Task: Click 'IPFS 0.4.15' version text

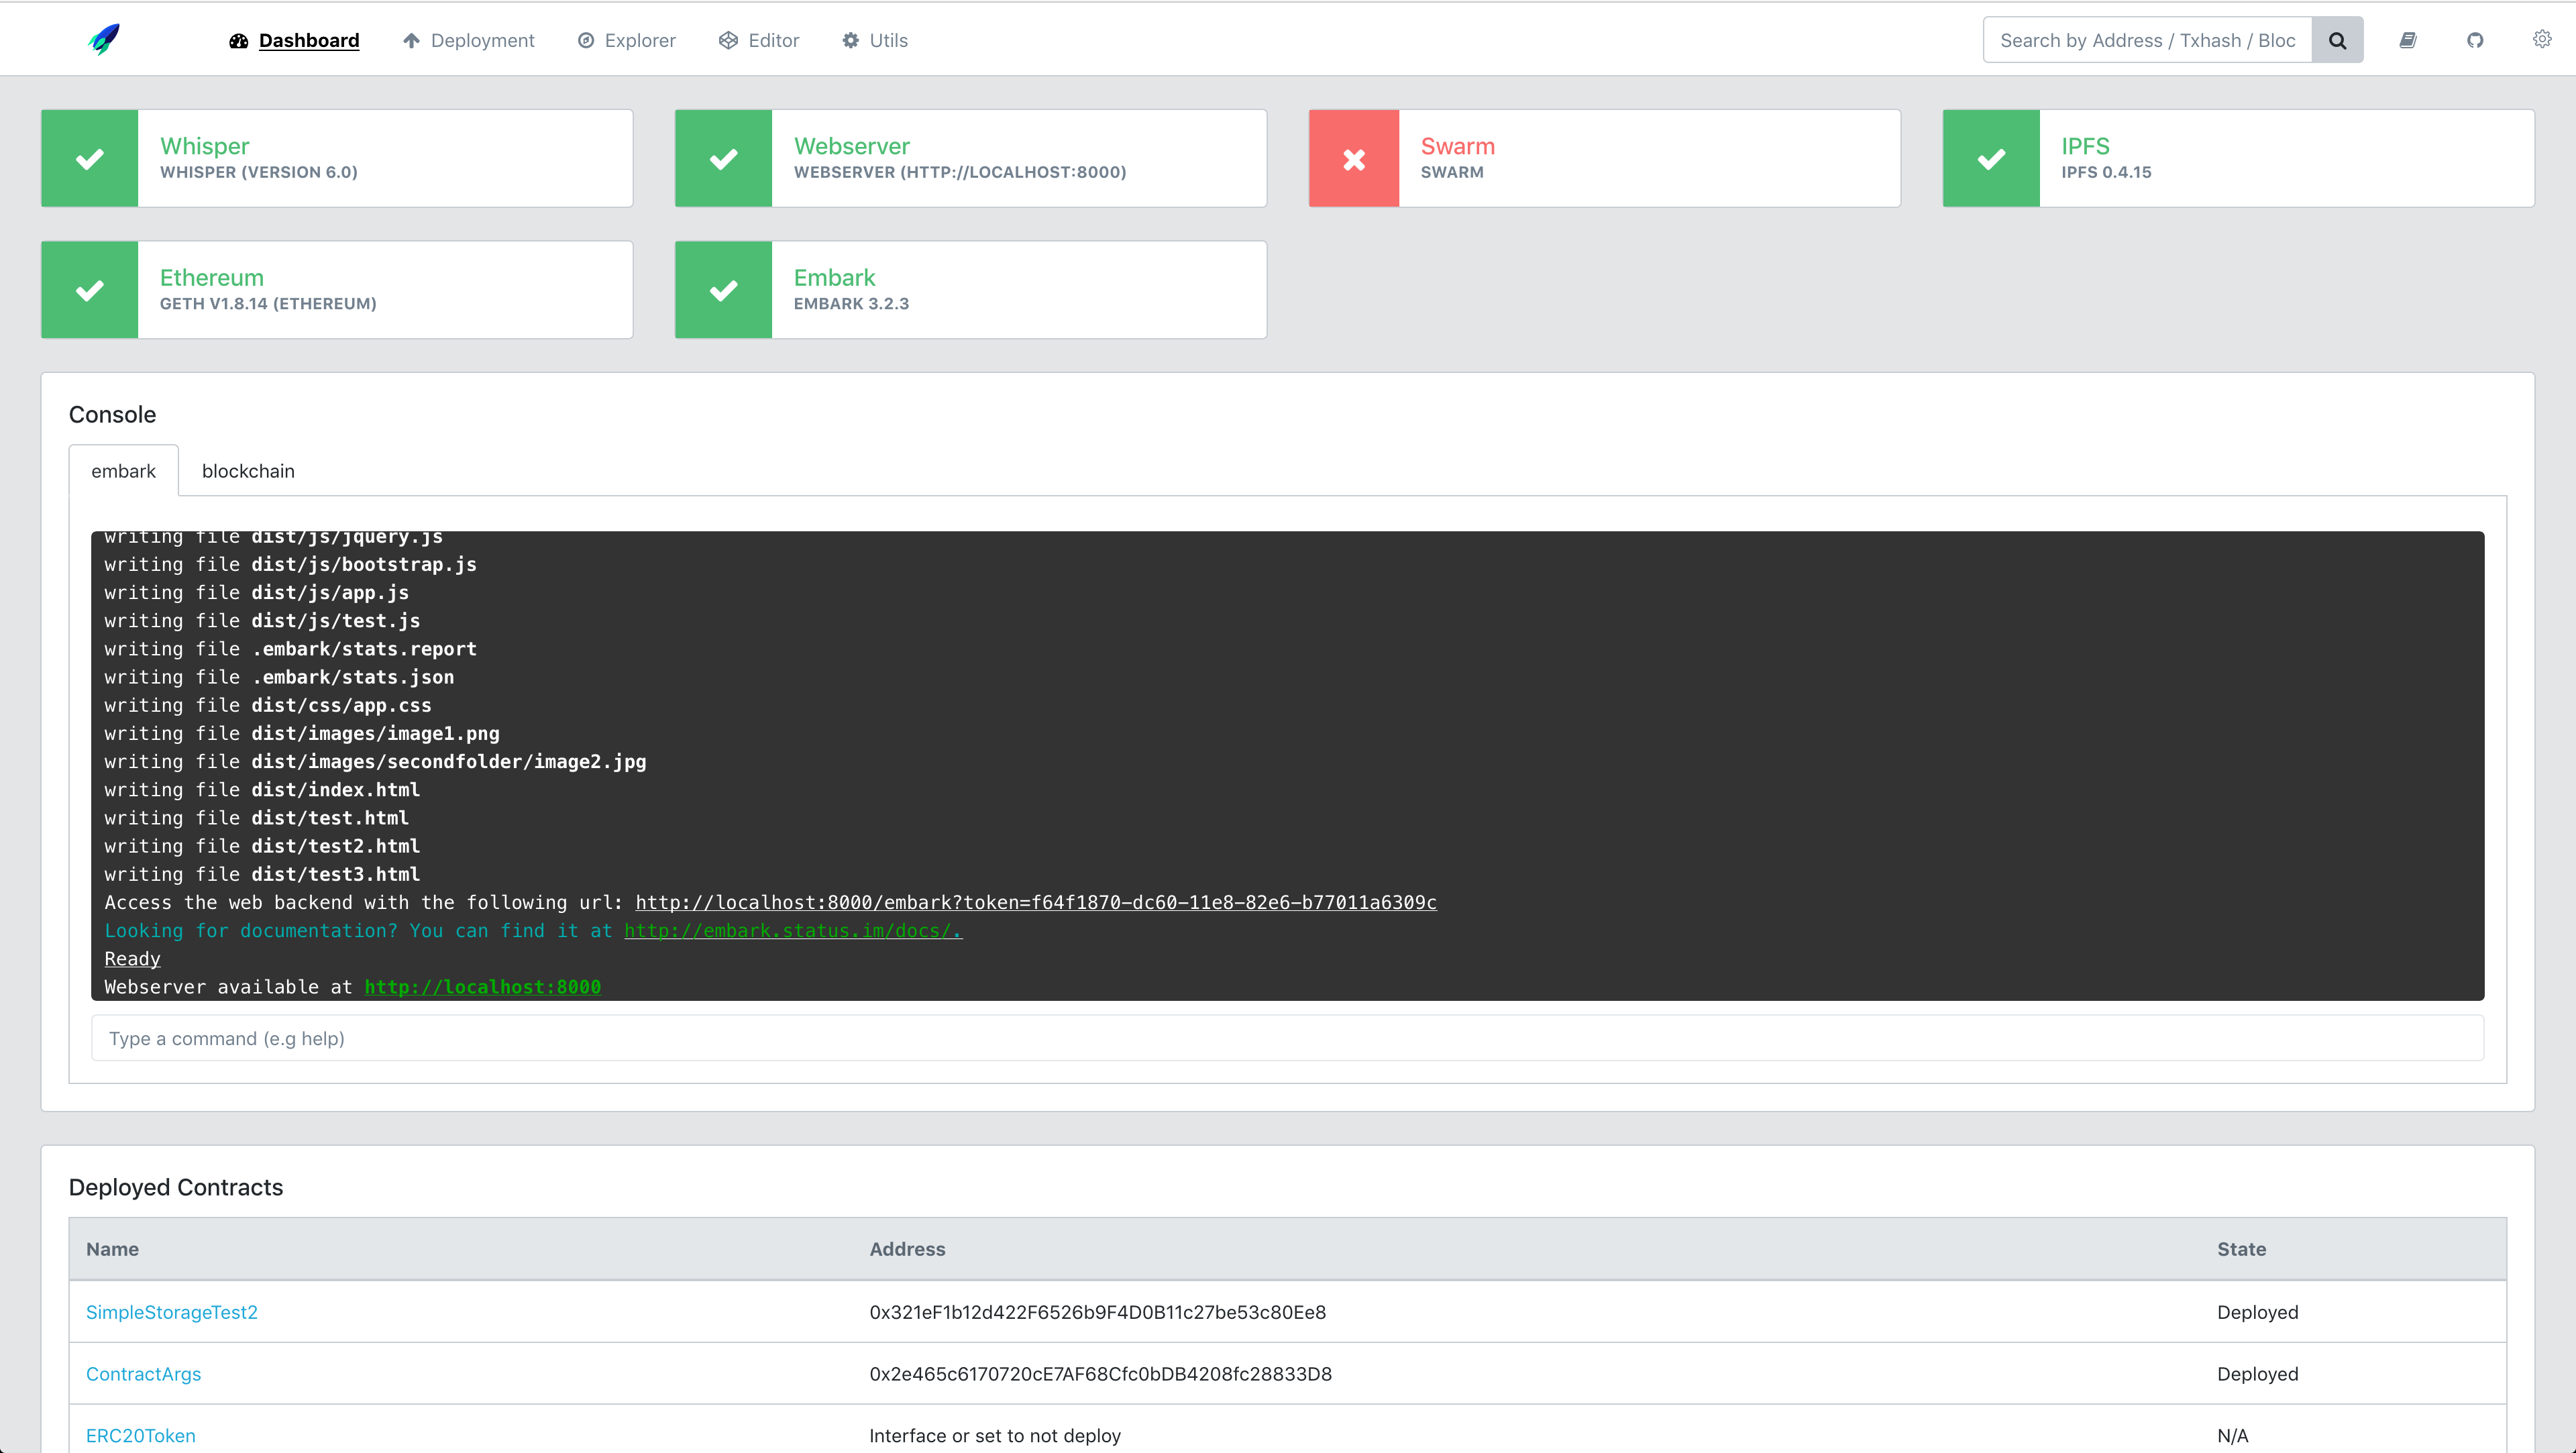Action: [2106, 172]
